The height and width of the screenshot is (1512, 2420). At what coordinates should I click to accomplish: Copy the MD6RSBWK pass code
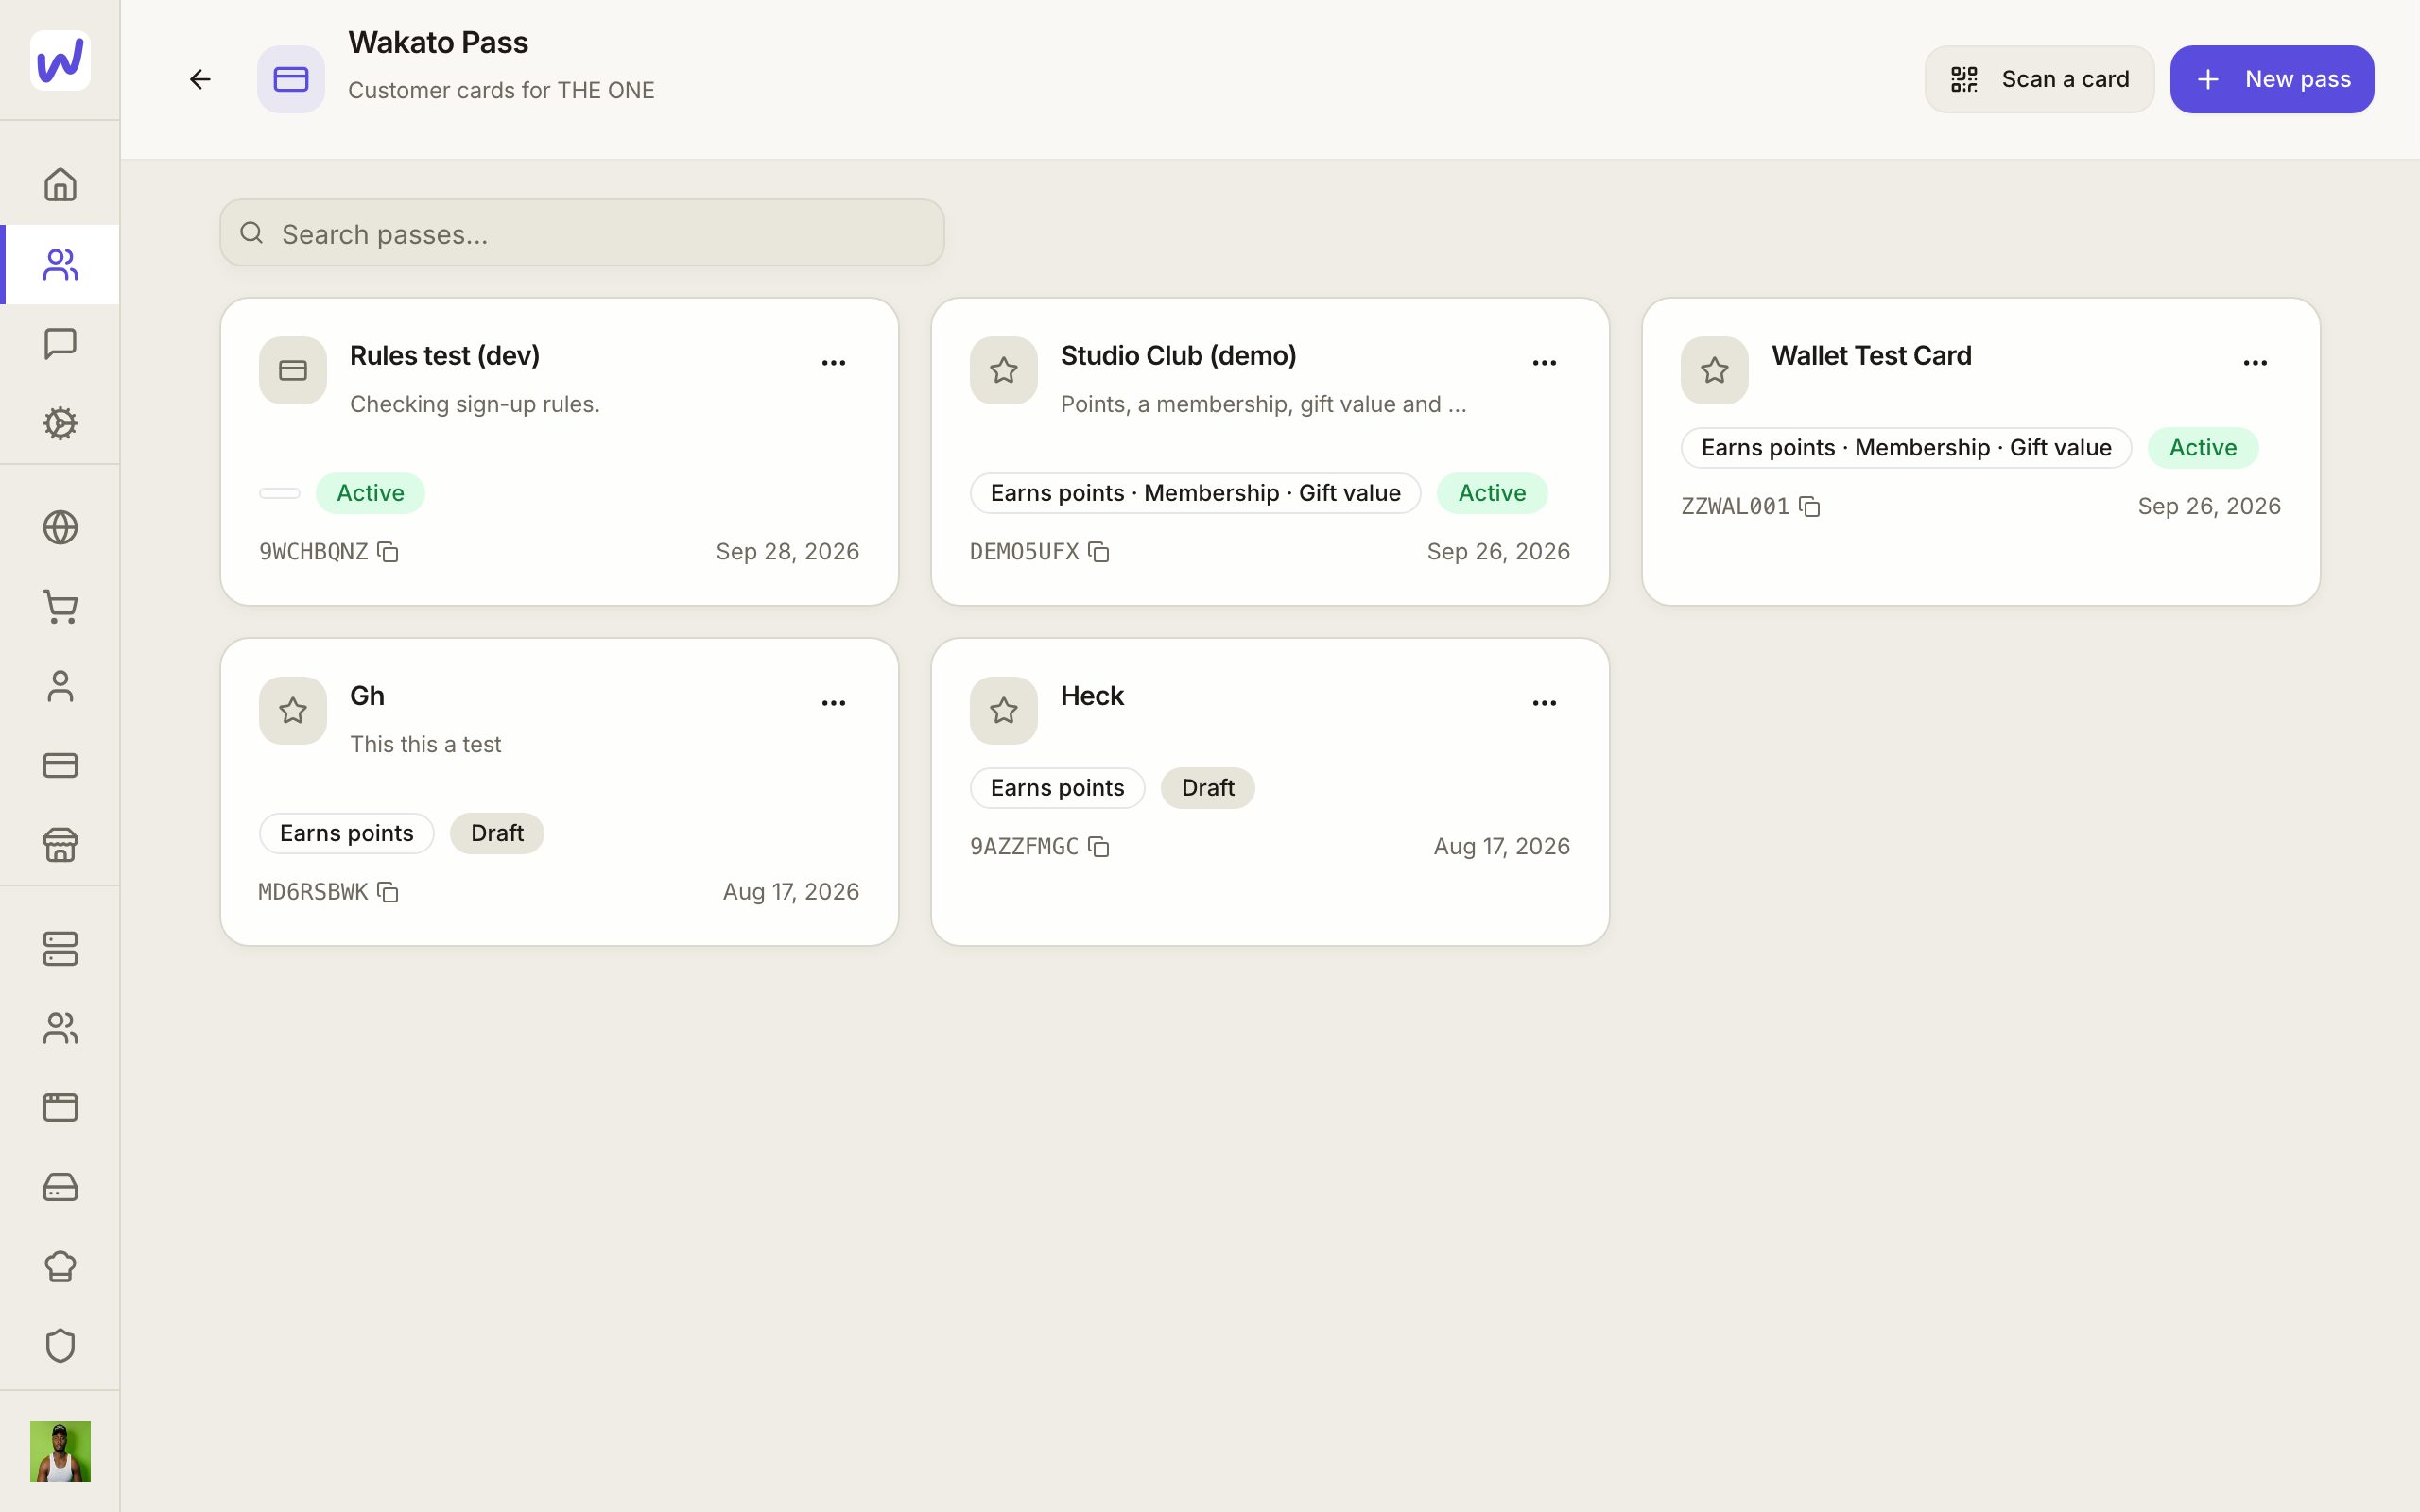[x=388, y=892]
